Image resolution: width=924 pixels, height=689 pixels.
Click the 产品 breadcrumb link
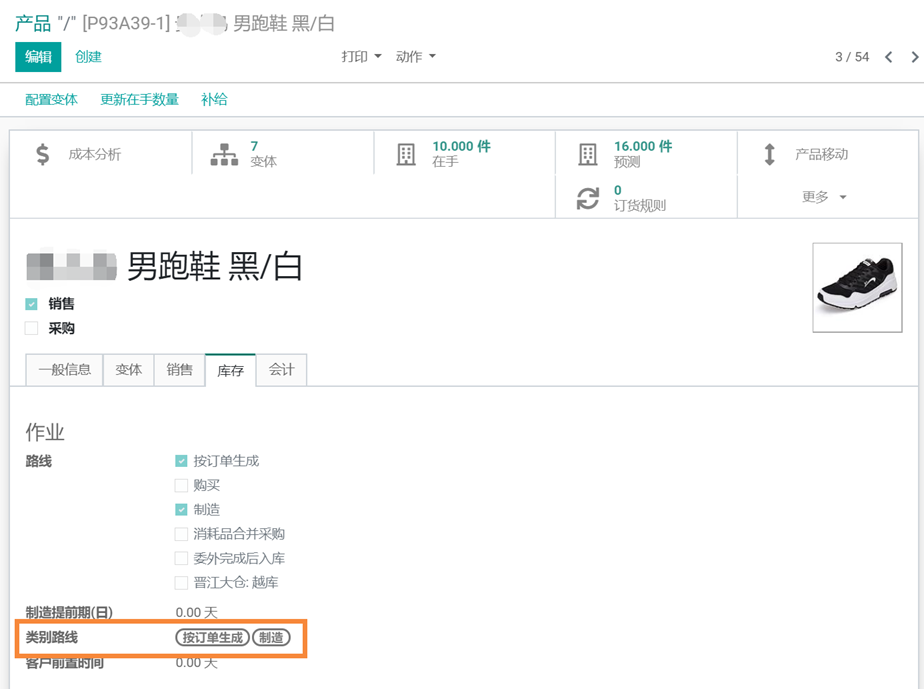[33, 24]
